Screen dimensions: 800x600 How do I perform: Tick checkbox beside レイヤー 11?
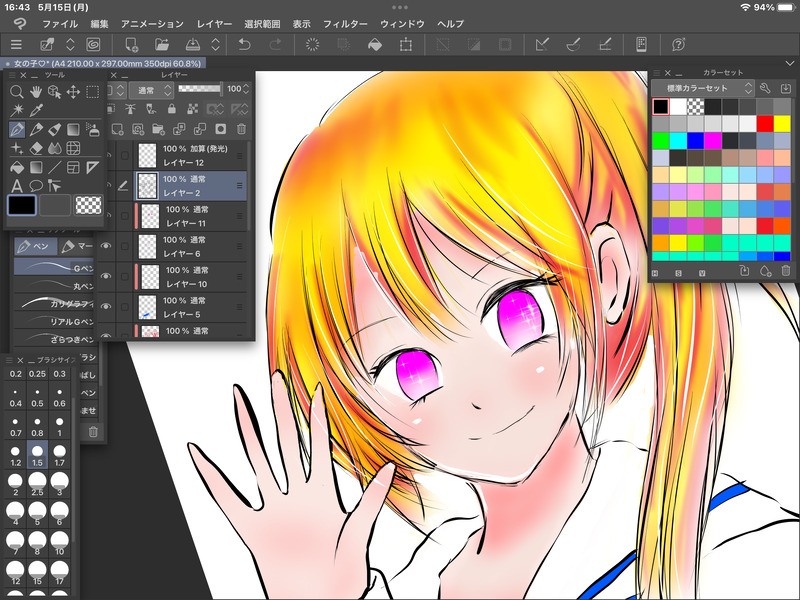pos(124,216)
